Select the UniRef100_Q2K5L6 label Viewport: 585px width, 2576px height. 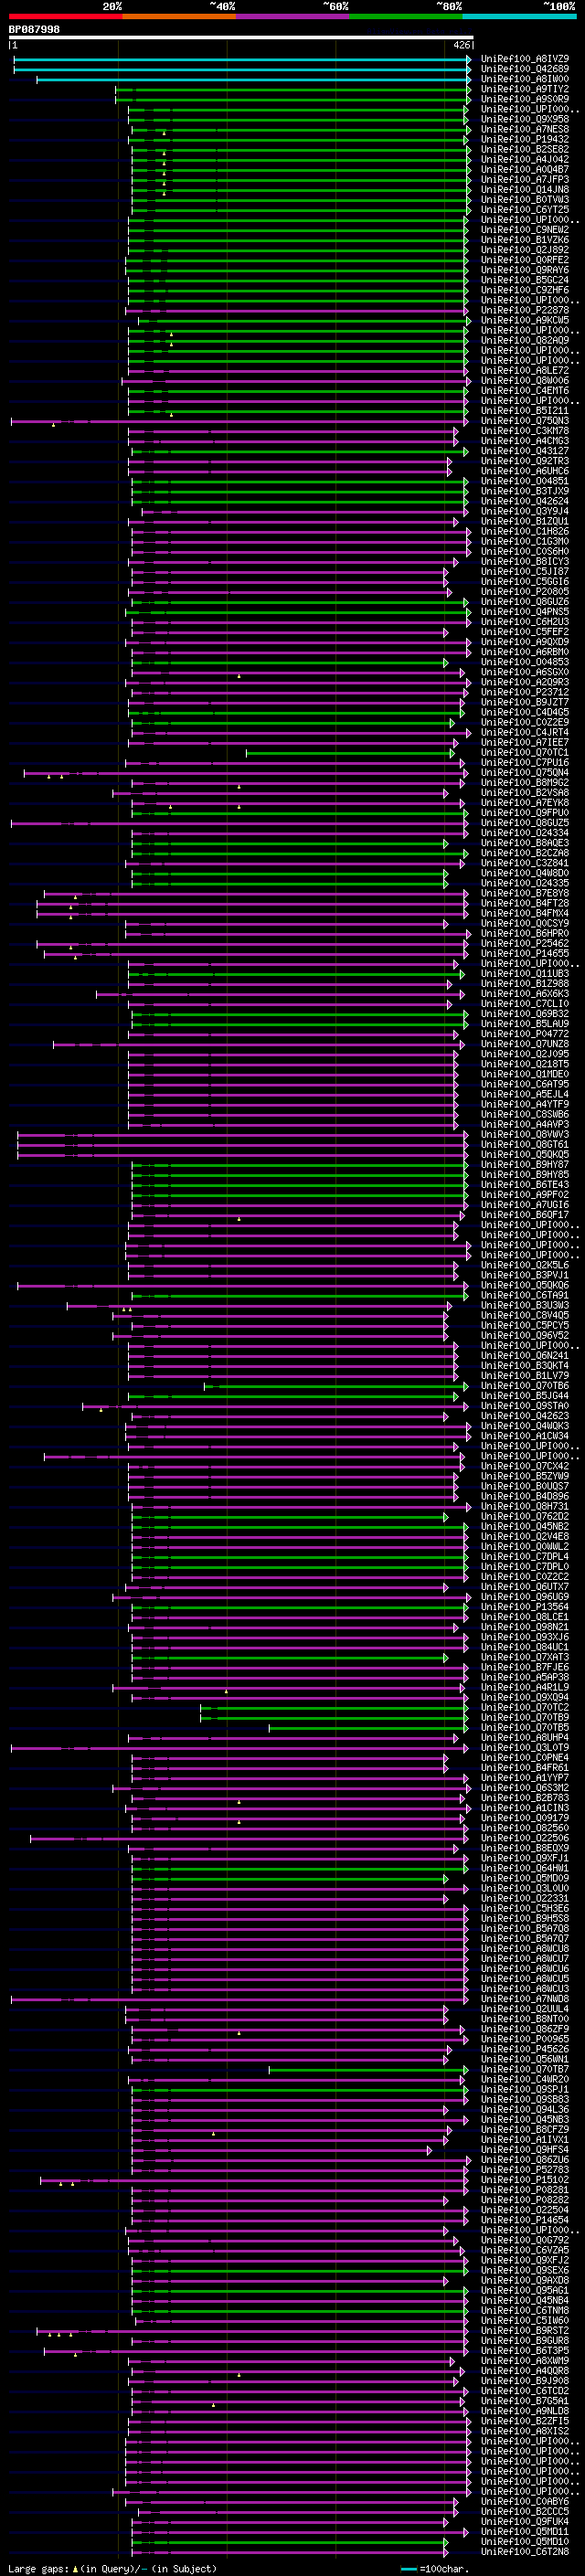click(x=525, y=1265)
